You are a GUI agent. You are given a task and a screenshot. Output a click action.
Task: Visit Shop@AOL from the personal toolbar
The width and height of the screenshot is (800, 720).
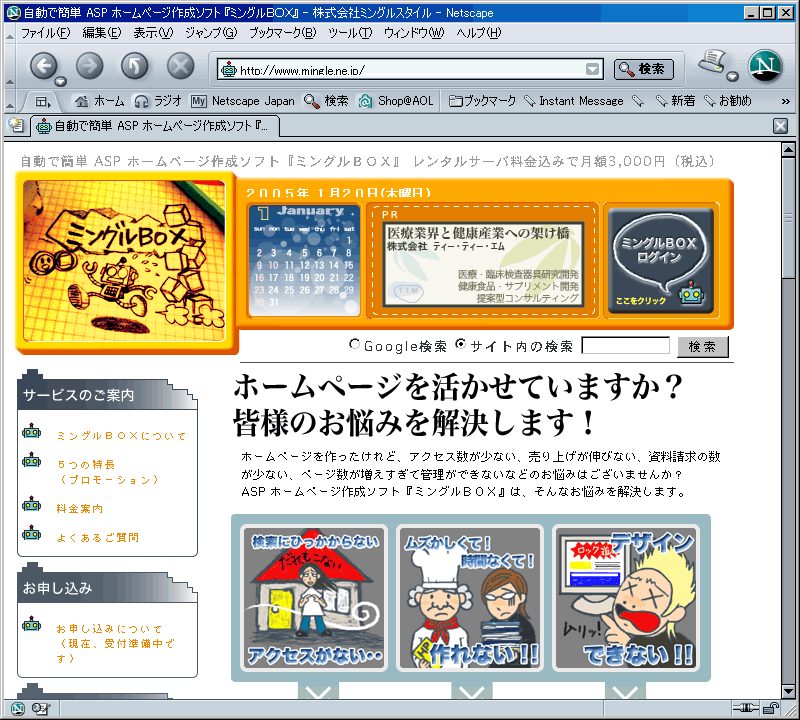(x=395, y=101)
